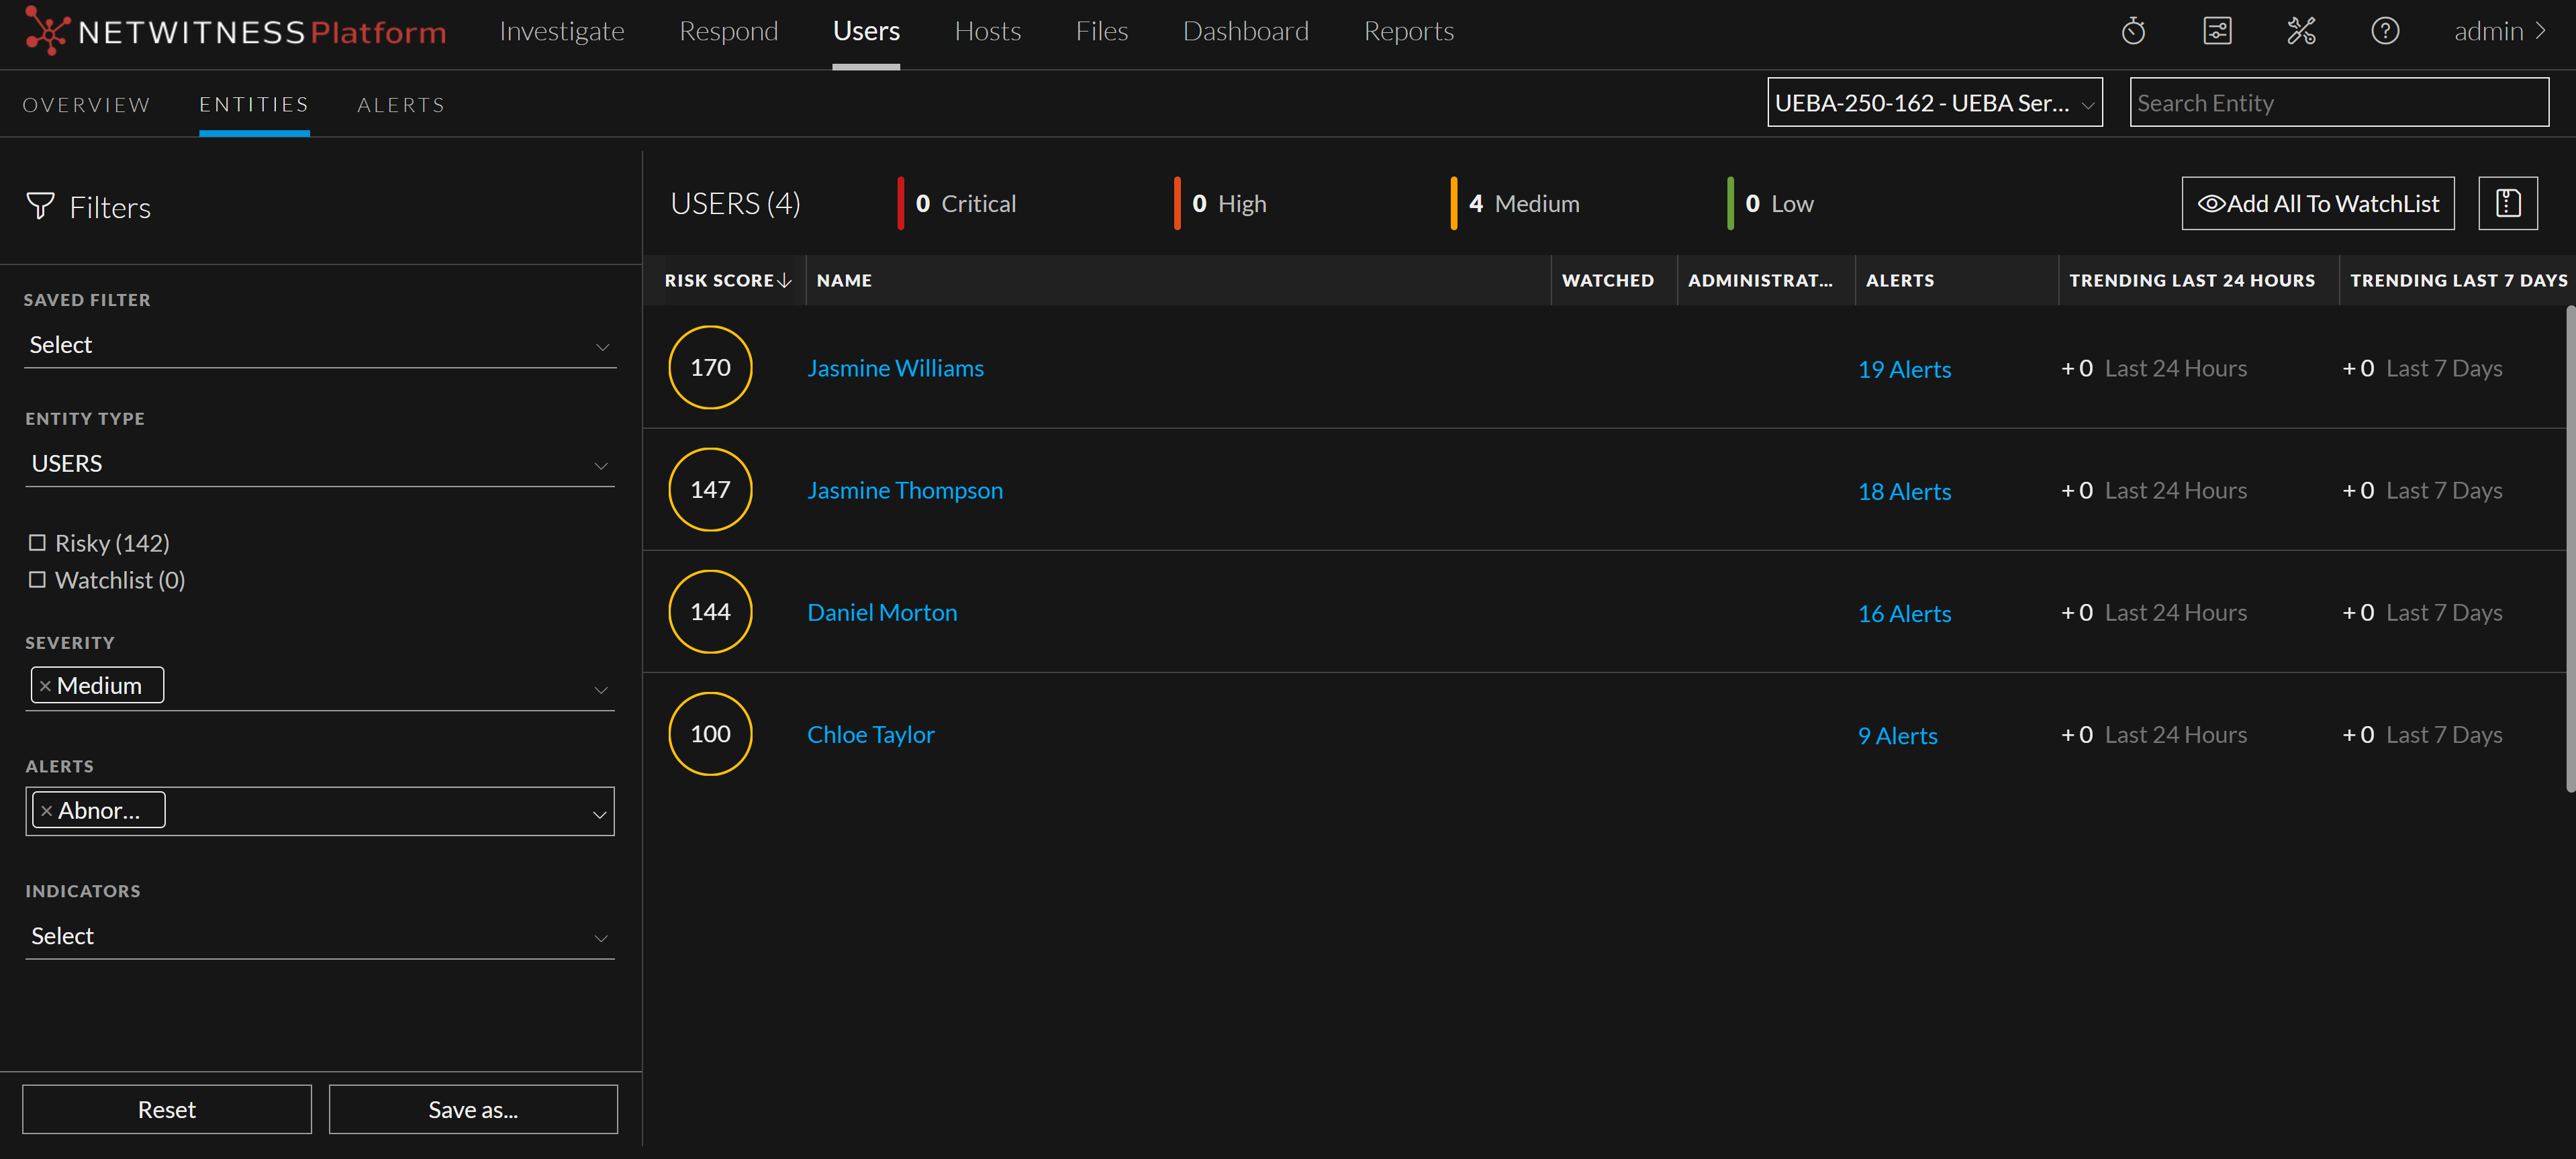Click the Reset filters button
2576x1159 pixels.
(x=167, y=1110)
